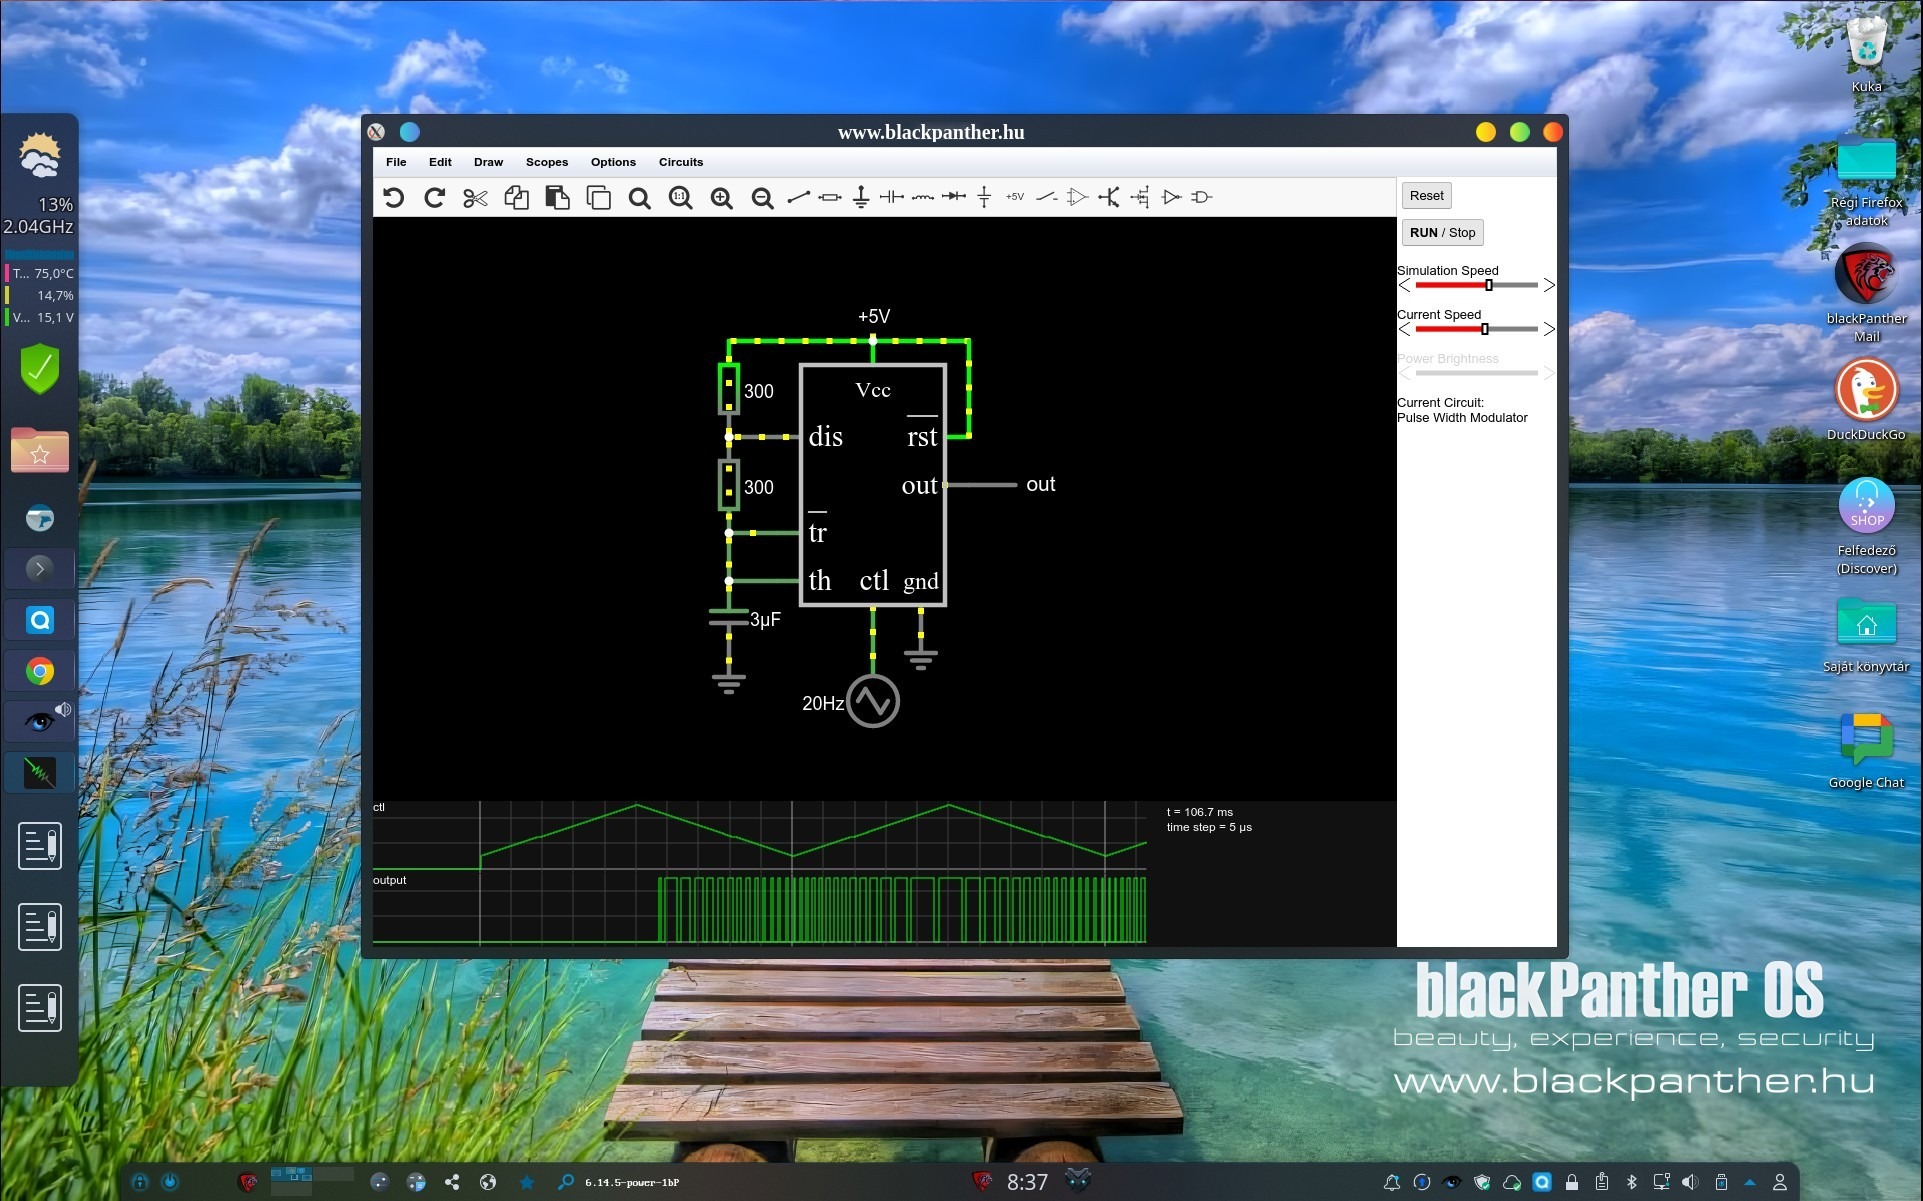Image resolution: width=1923 pixels, height=1201 pixels.
Task: Open the Scopes menu
Action: [x=546, y=162]
